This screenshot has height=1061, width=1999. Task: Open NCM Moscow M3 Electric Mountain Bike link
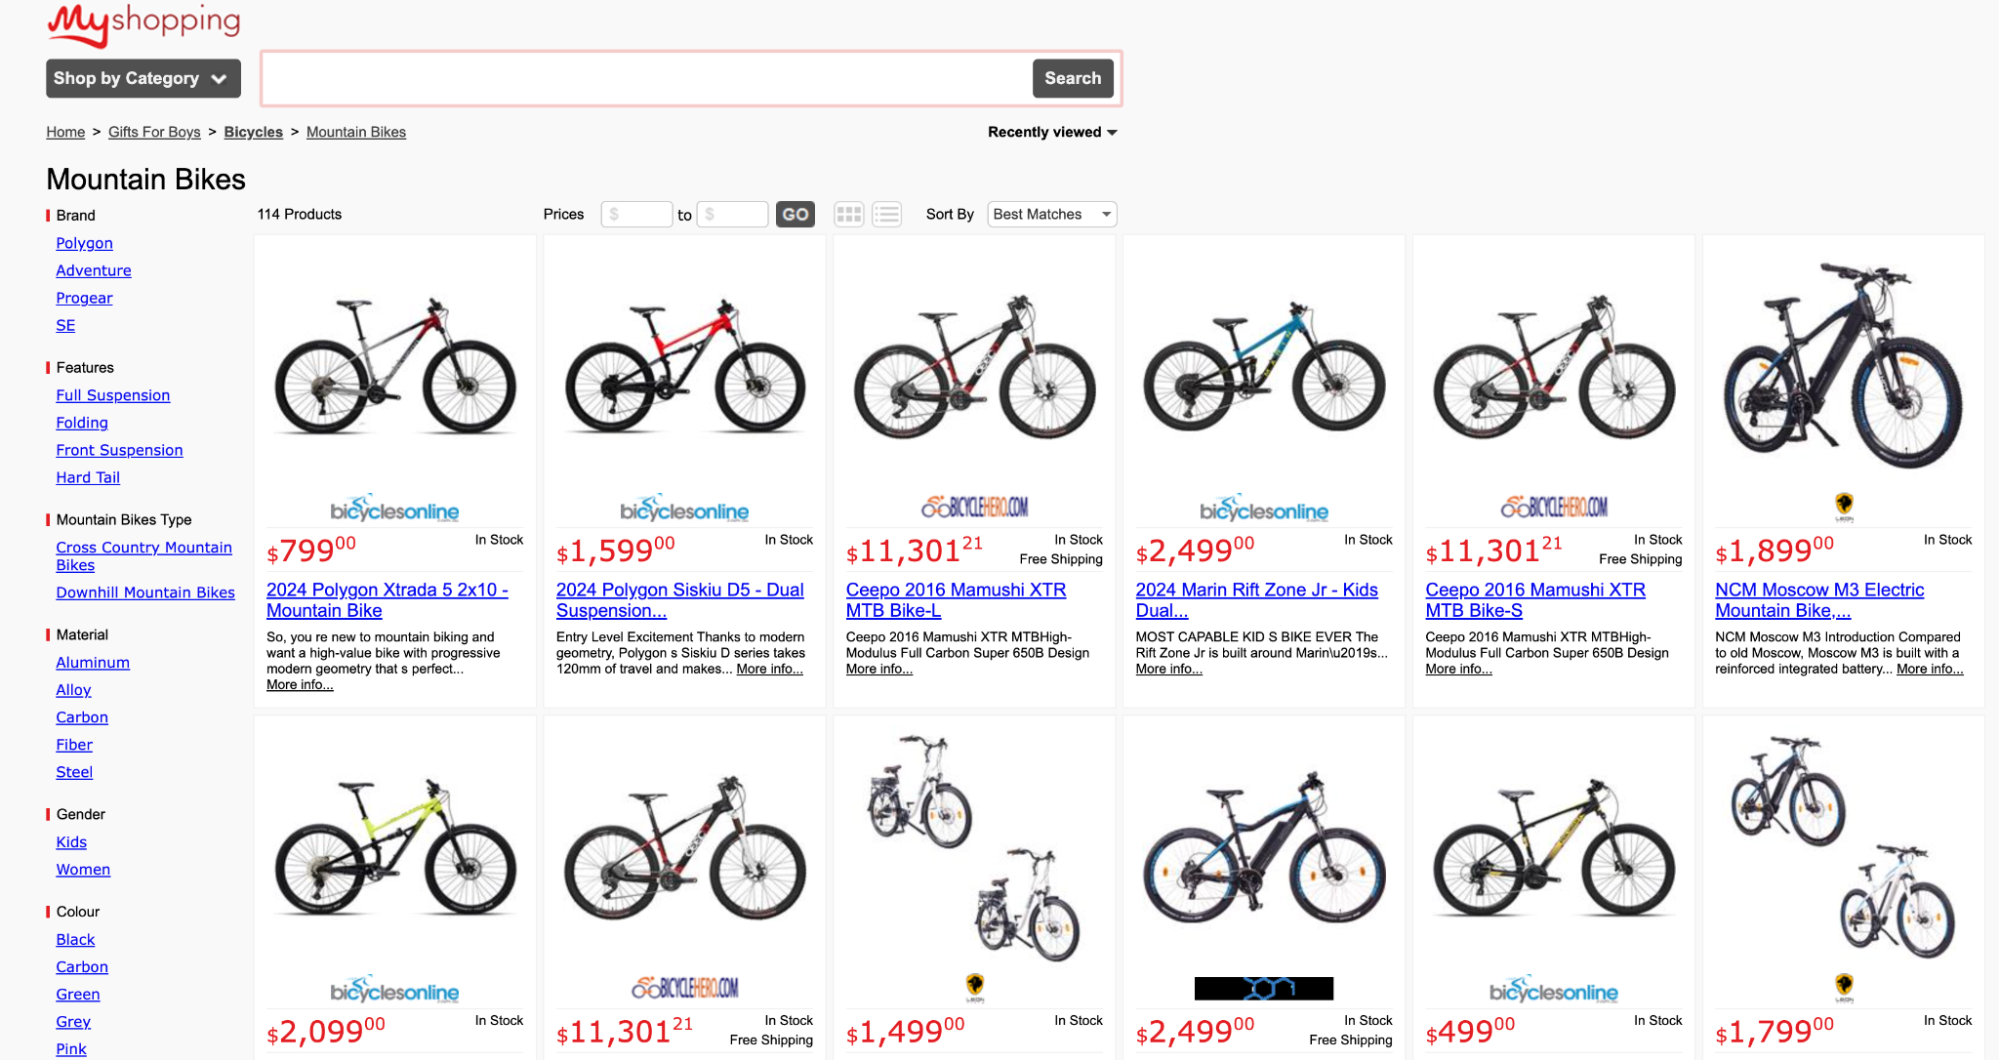(x=1819, y=600)
